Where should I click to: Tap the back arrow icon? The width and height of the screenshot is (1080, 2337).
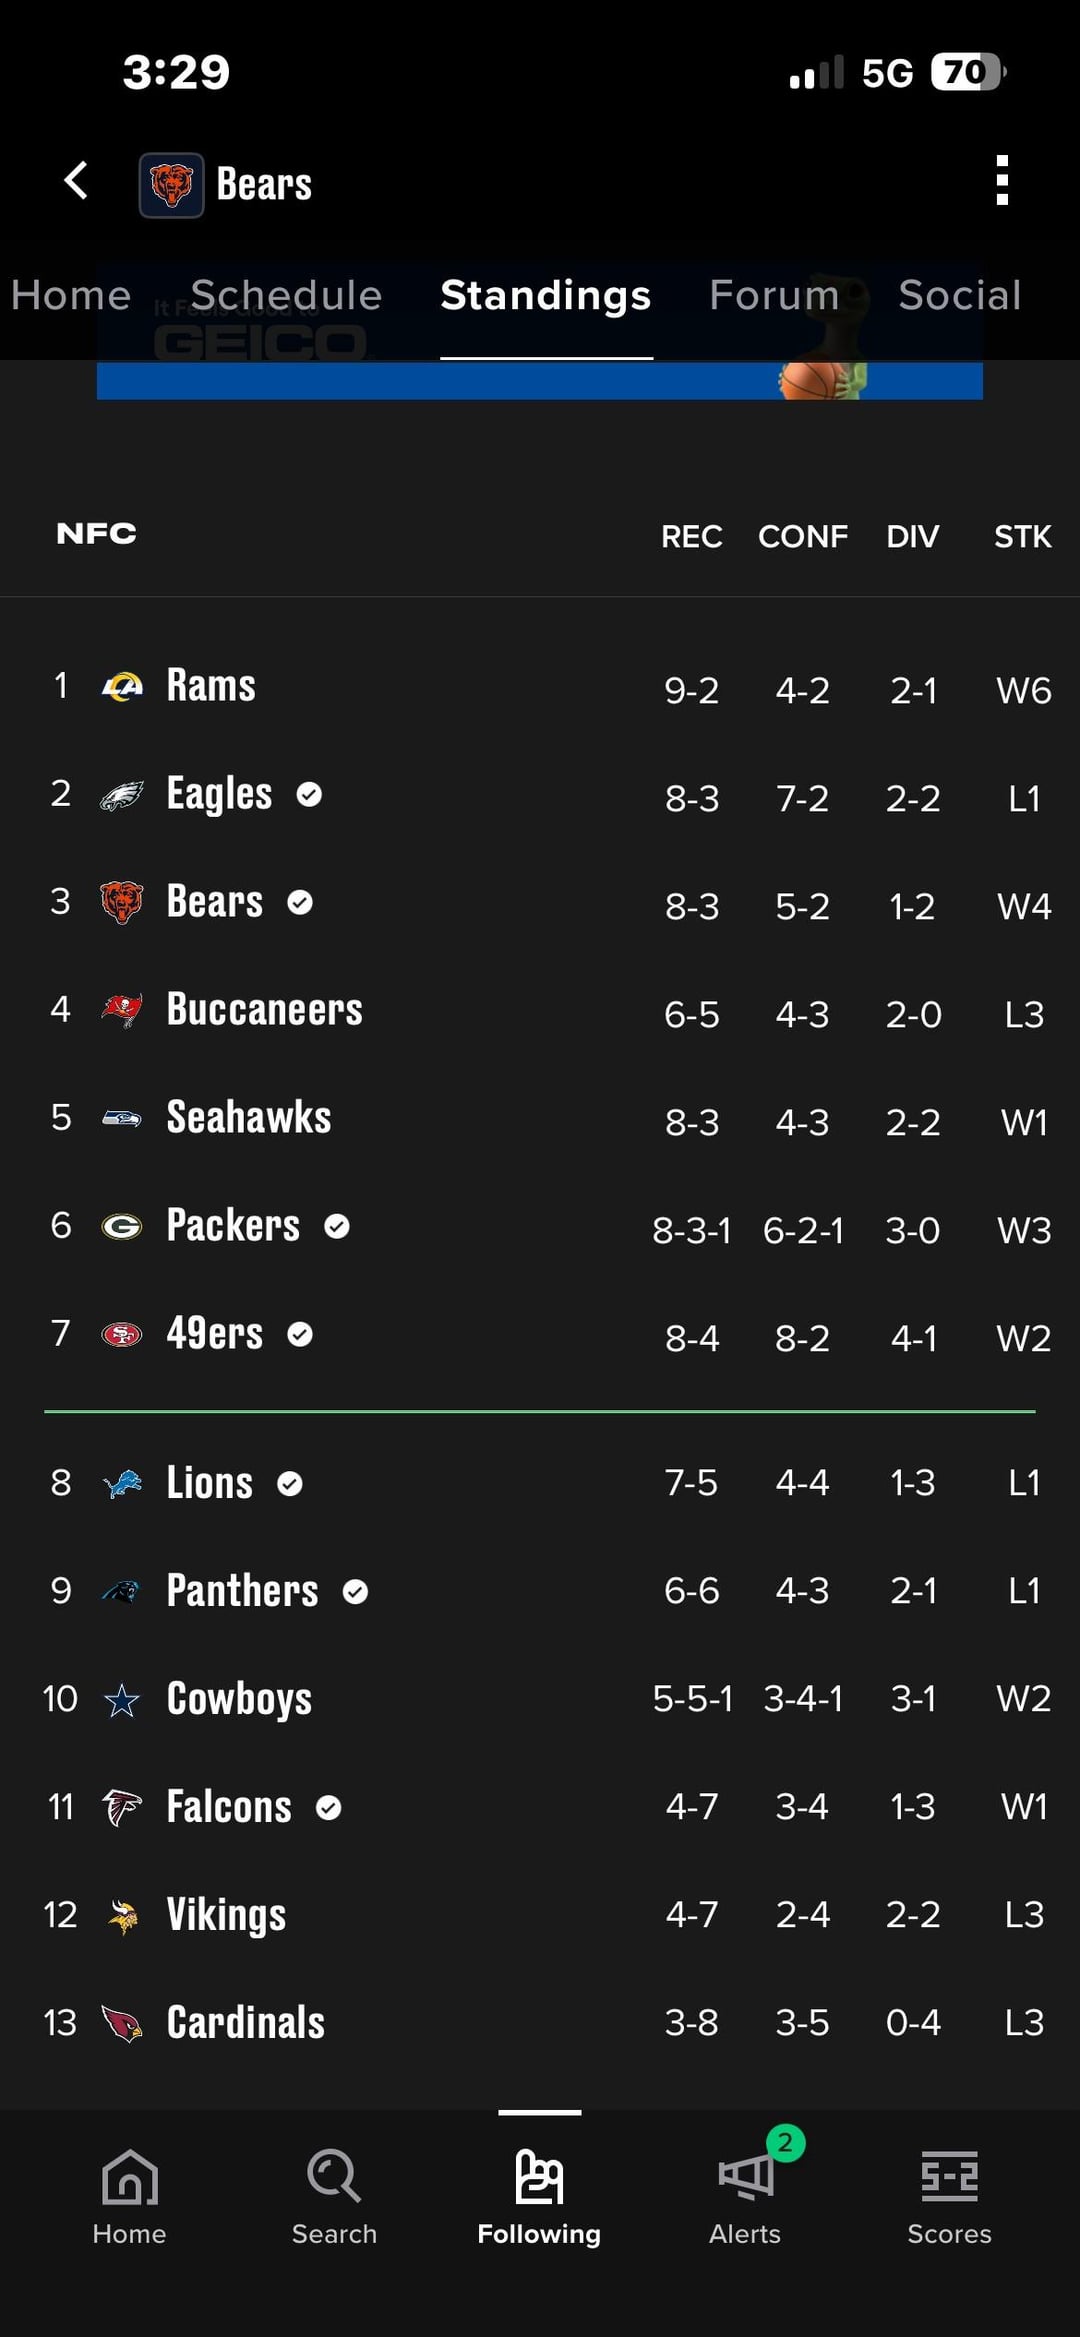coord(76,181)
